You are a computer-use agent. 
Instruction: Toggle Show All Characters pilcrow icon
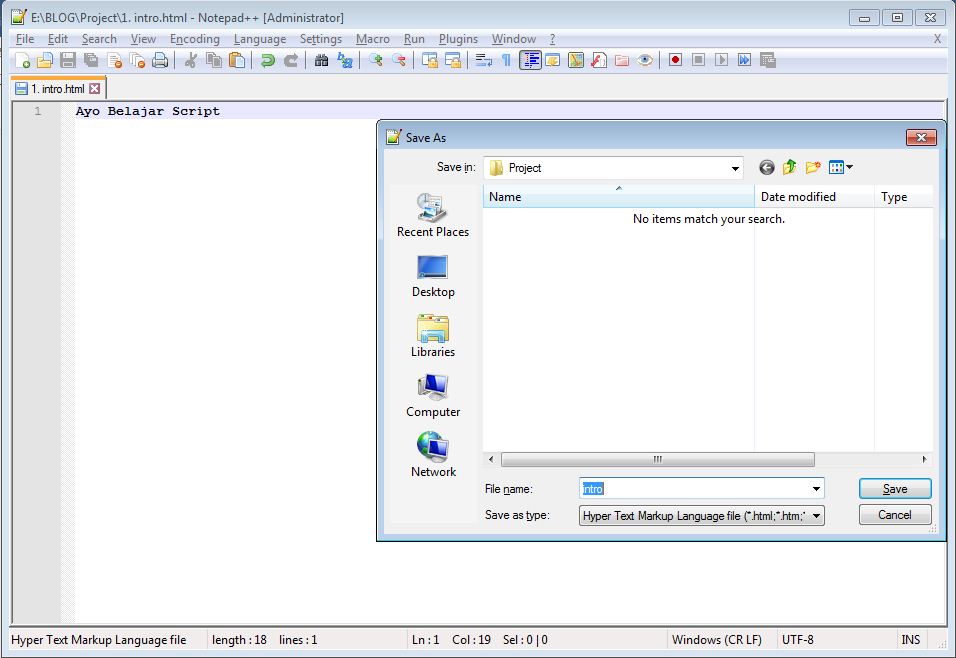506,60
